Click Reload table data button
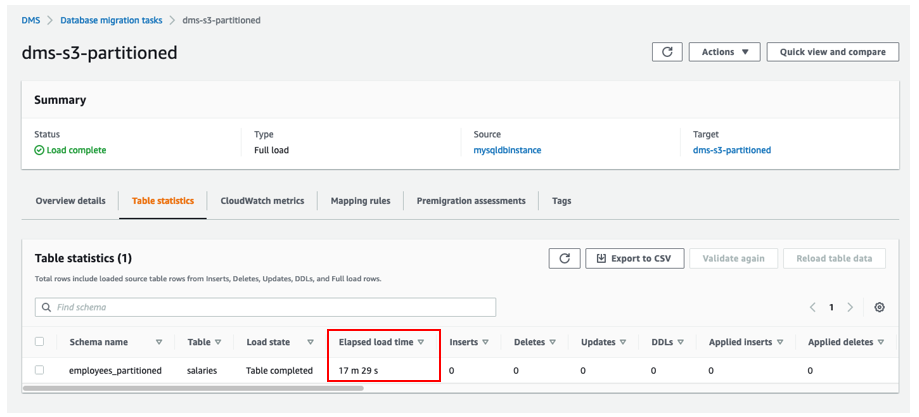Screen dimensions: 919x417 pos(834,258)
